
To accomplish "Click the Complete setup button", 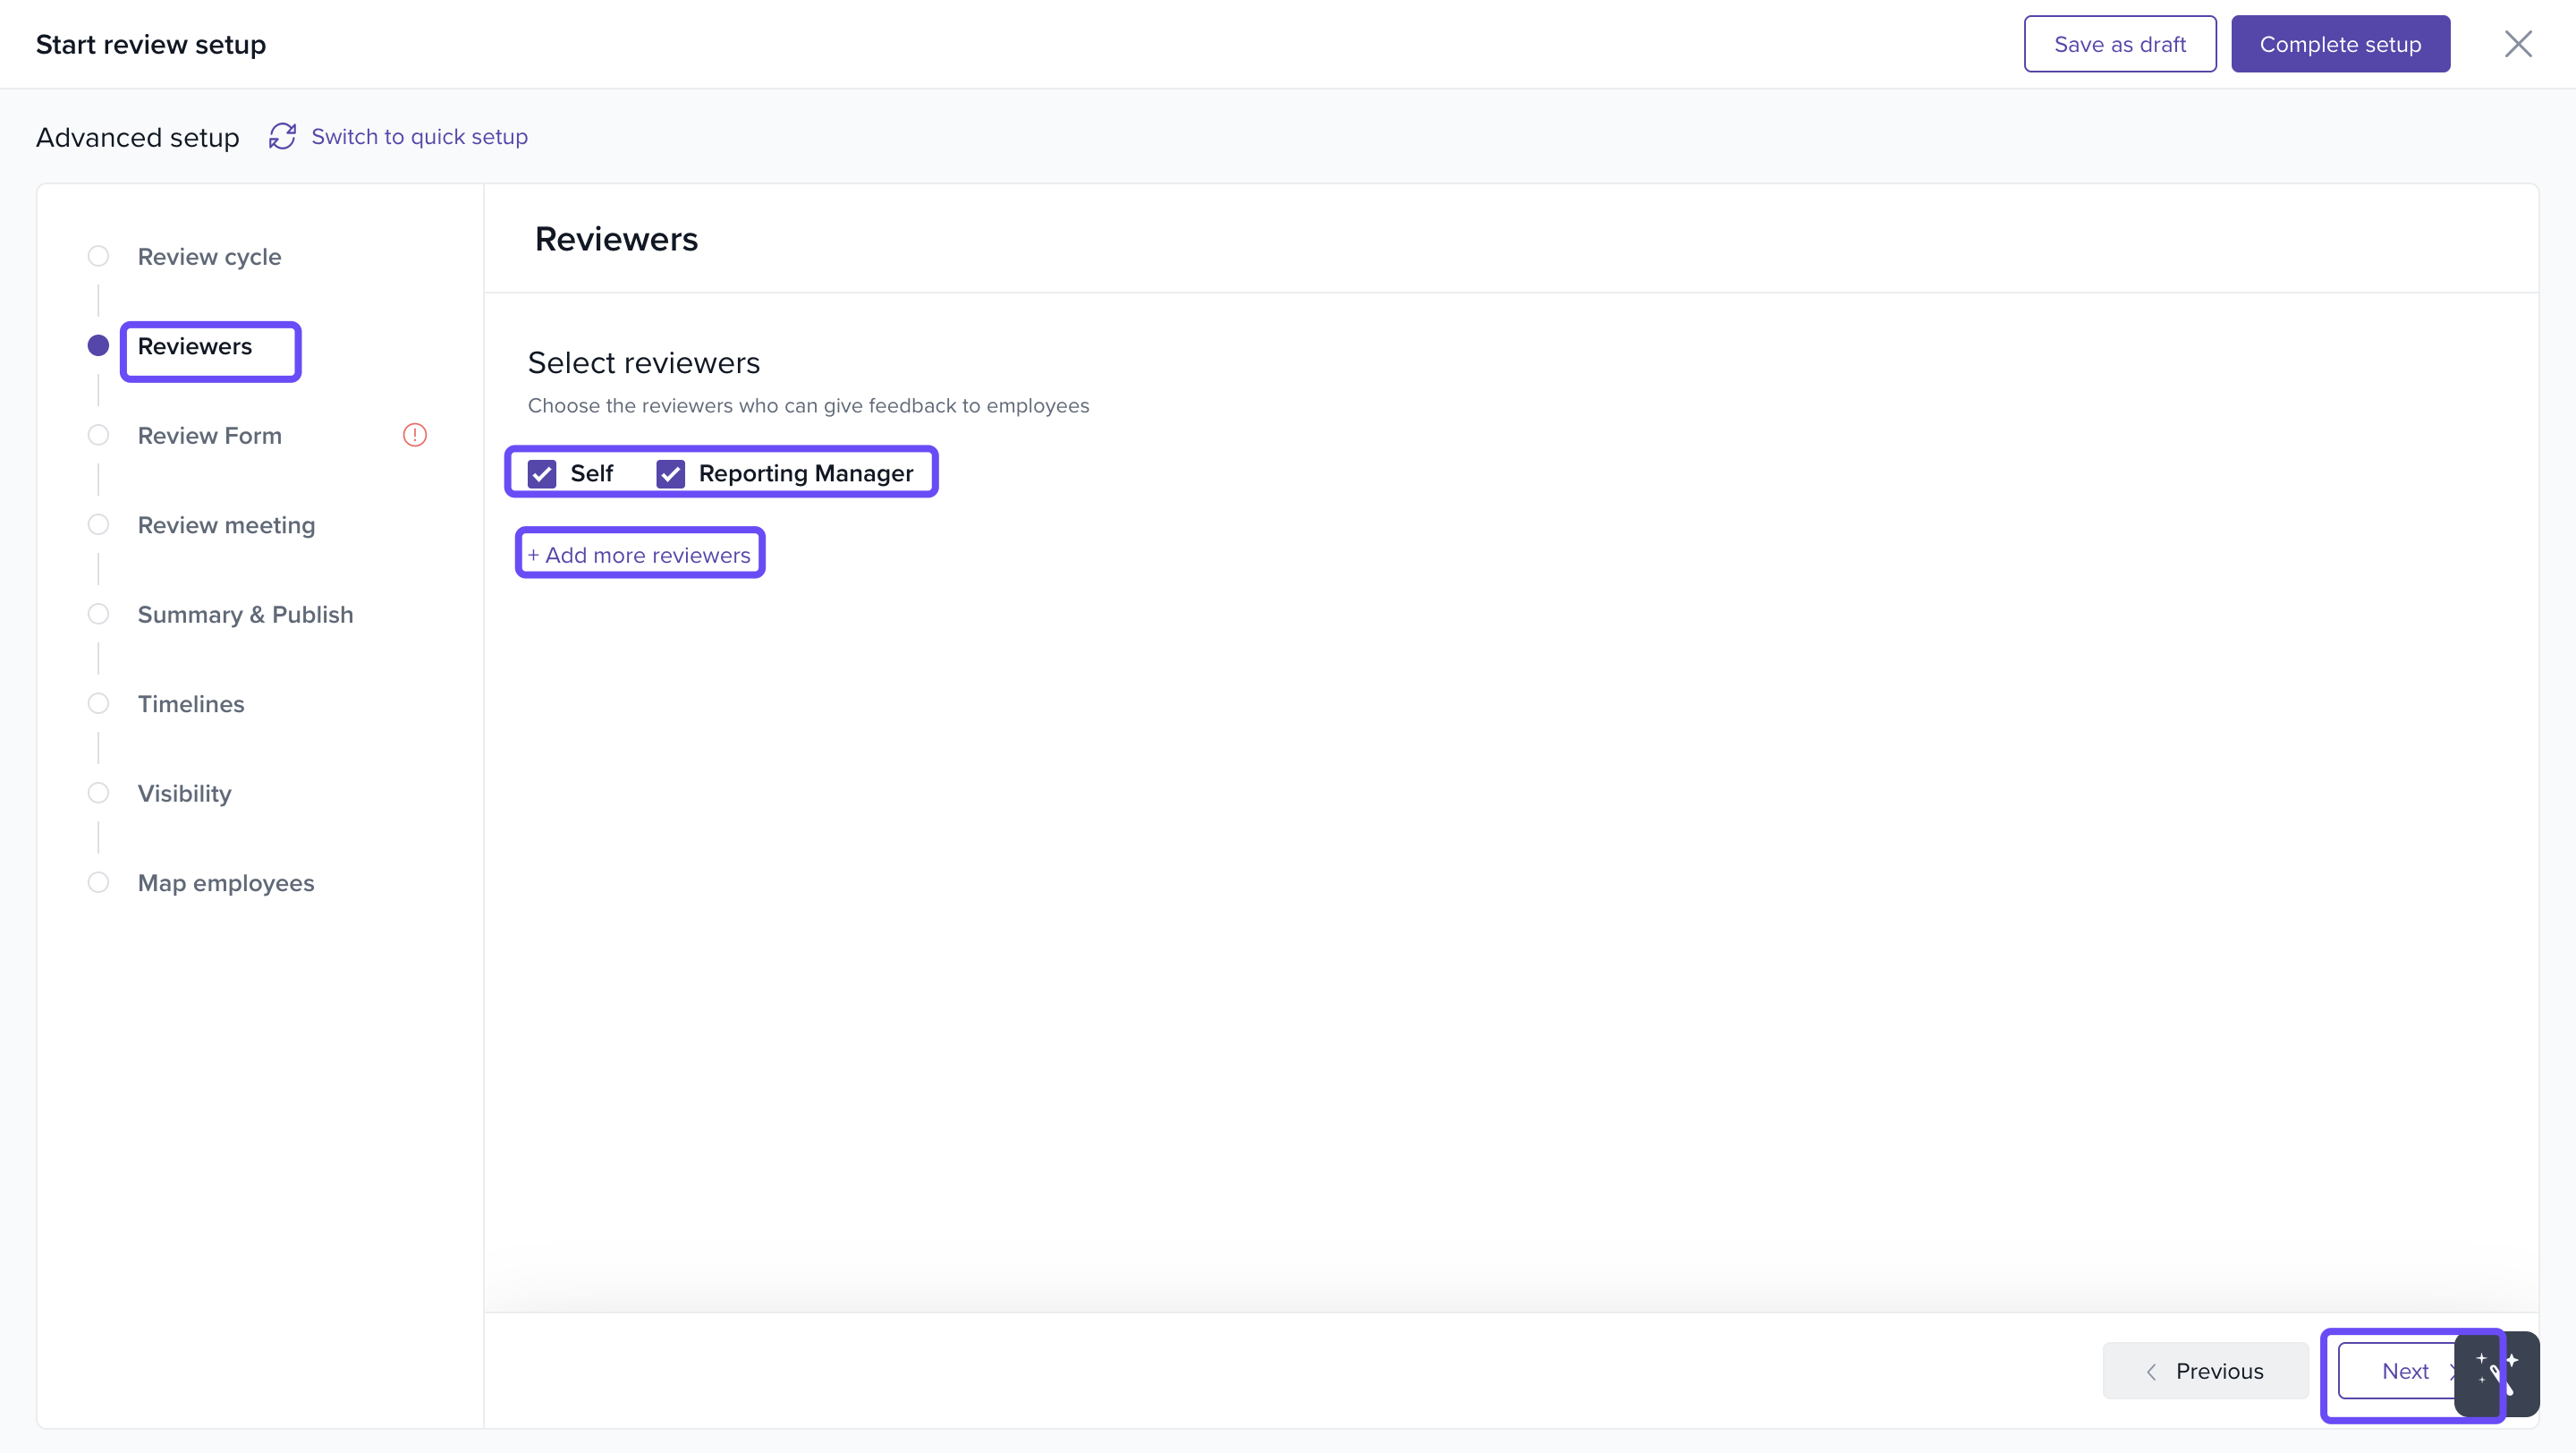I will (x=2340, y=44).
